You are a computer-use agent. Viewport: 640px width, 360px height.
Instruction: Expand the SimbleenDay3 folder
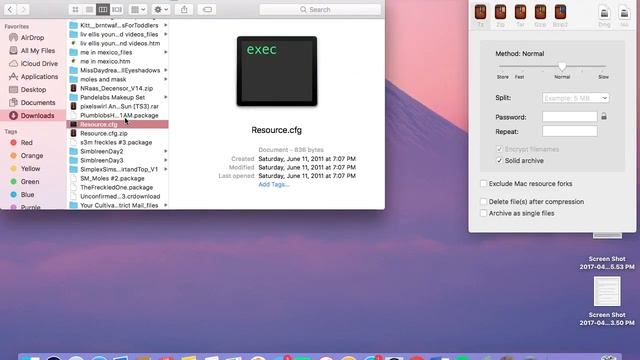[x=166, y=160]
